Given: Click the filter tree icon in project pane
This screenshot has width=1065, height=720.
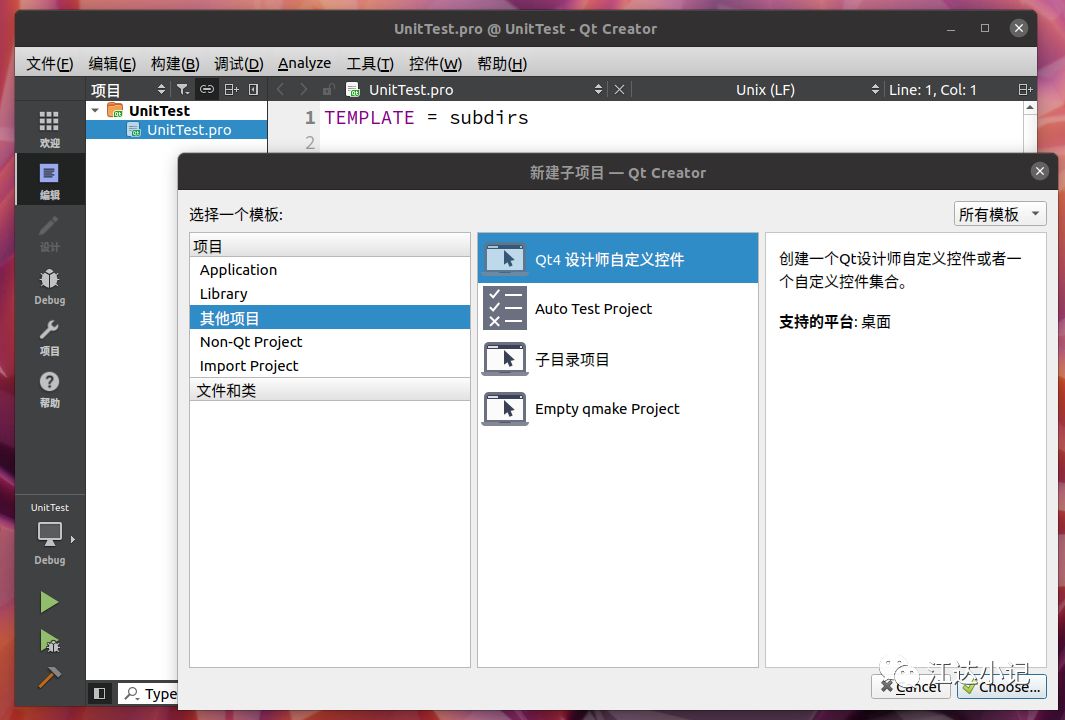Looking at the screenshot, I should [182, 89].
